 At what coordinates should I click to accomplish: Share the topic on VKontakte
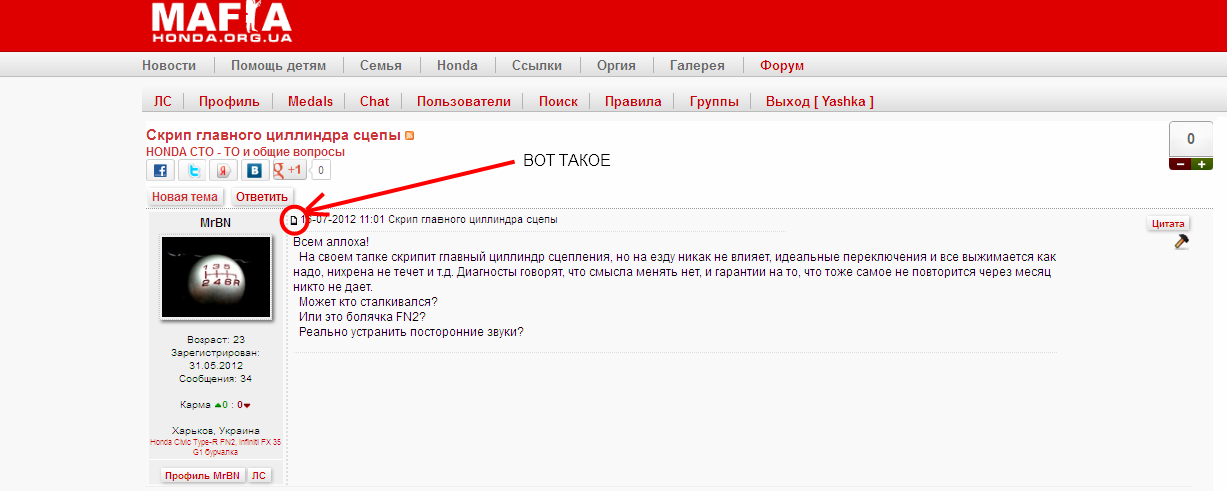coord(255,171)
